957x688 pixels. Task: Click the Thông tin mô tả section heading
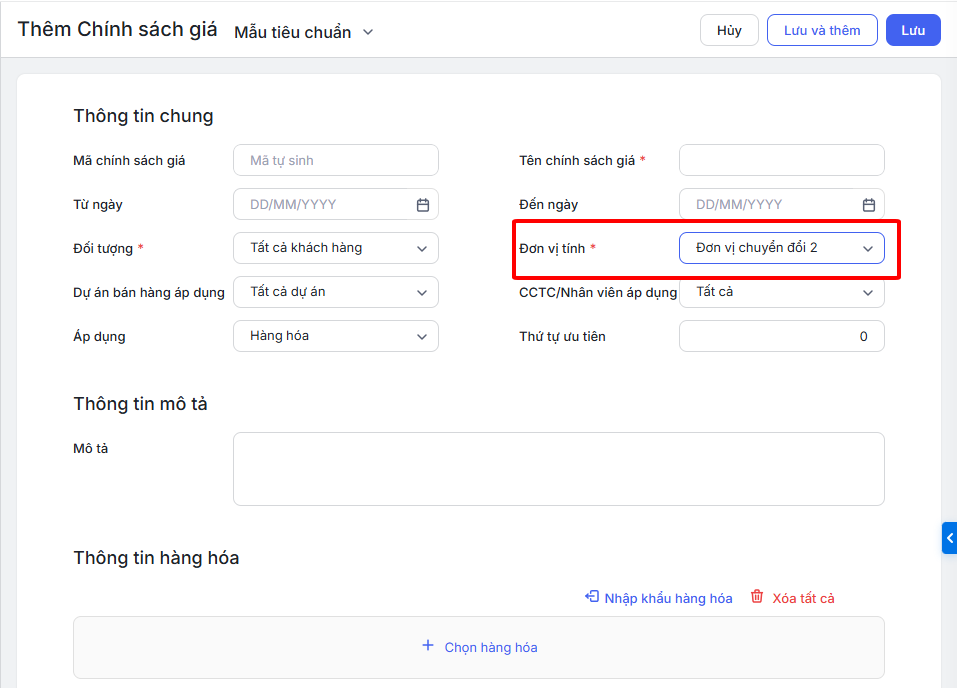(140, 404)
